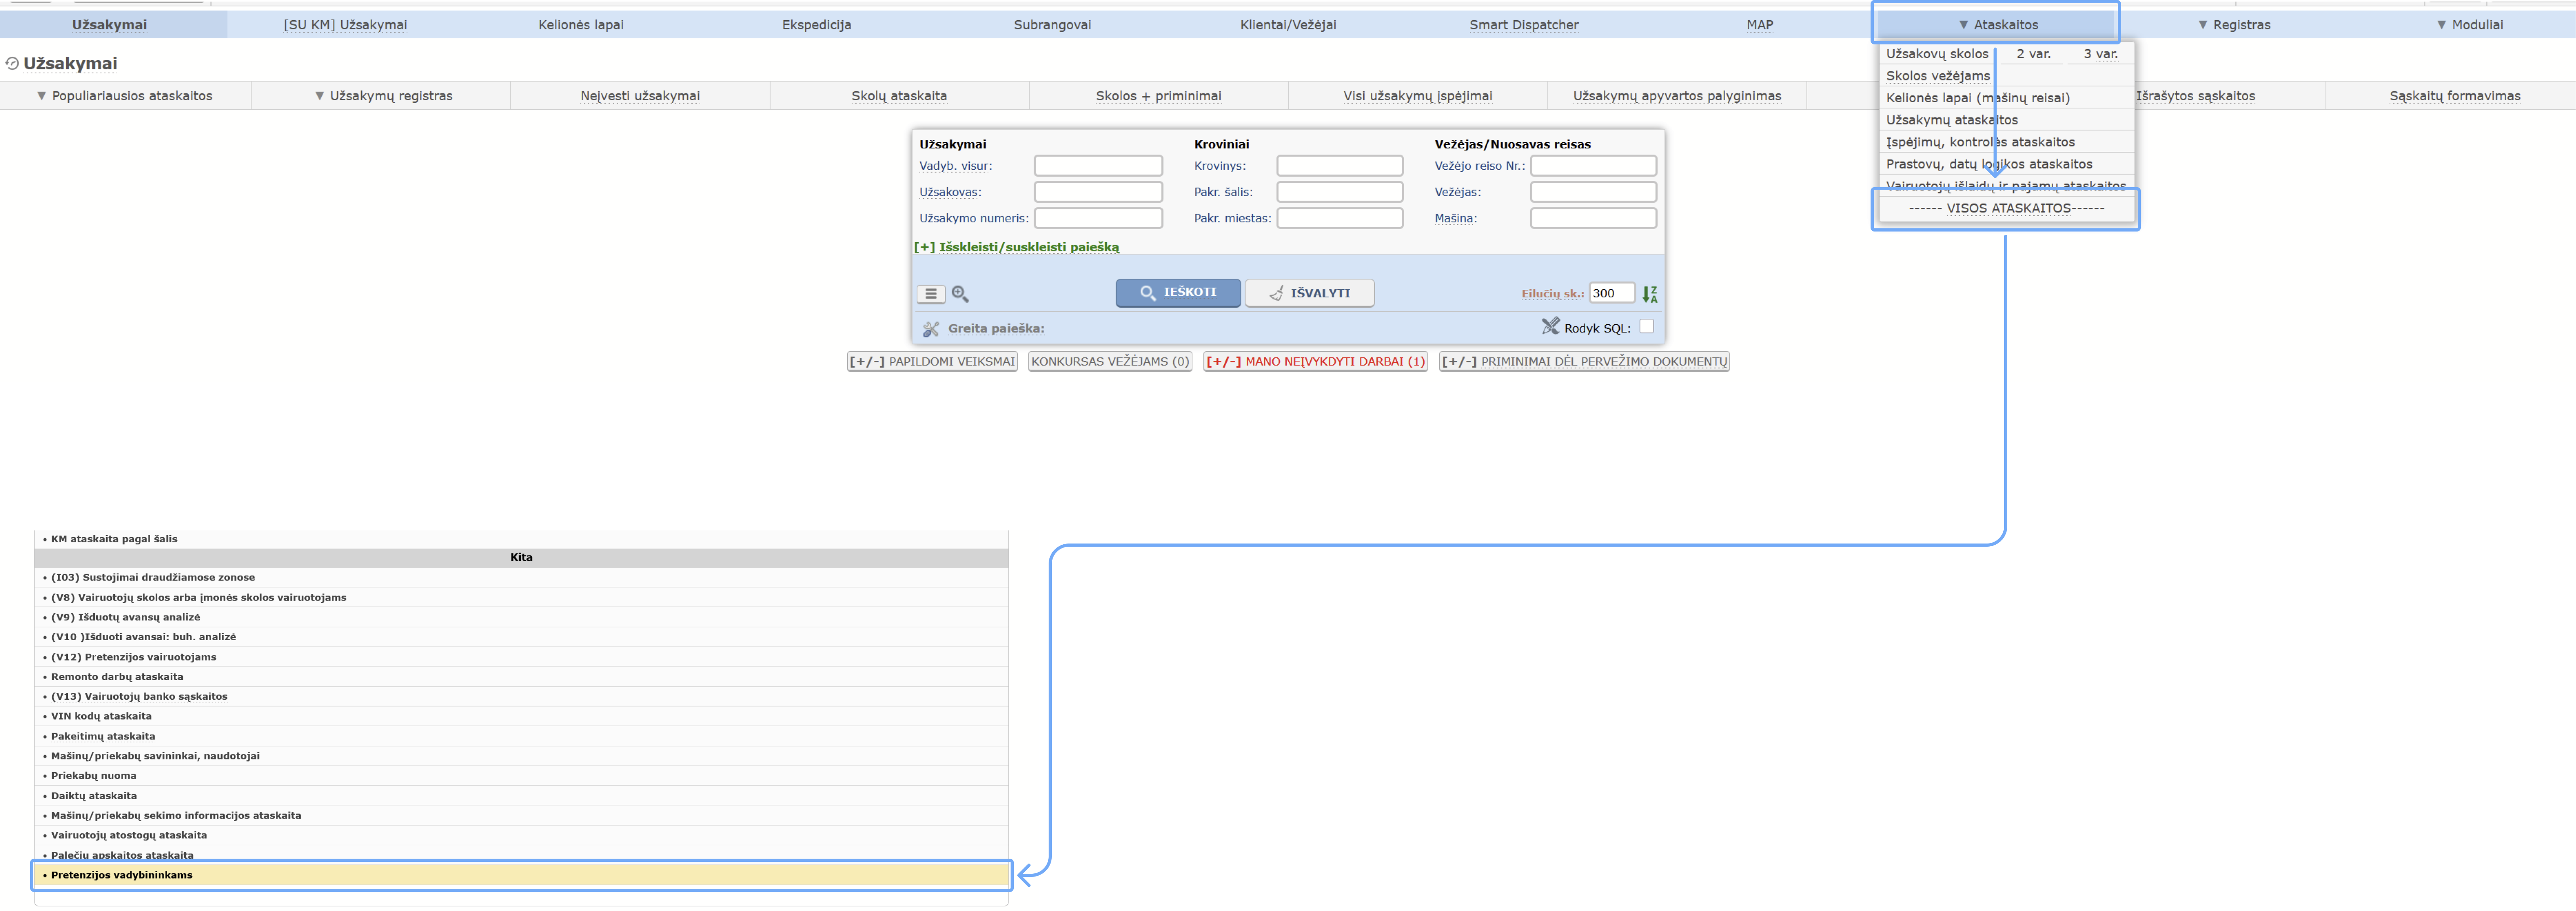The image size is (2576, 911).
Task: Open Išrašytos sąskaitos link
Action: [x=2195, y=96]
